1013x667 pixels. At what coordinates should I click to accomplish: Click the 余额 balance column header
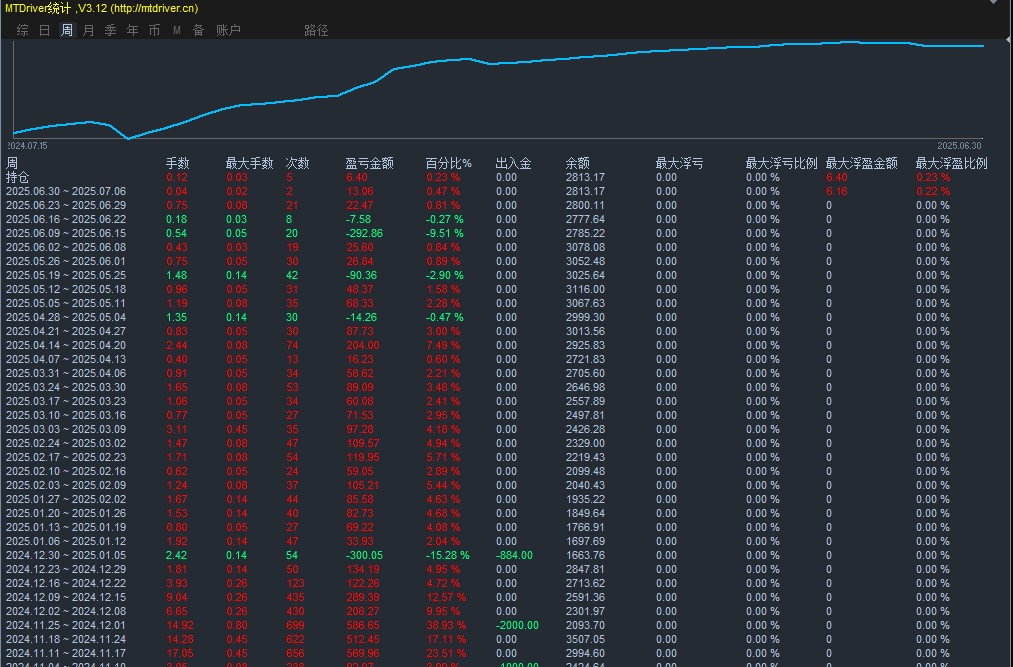[577, 163]
